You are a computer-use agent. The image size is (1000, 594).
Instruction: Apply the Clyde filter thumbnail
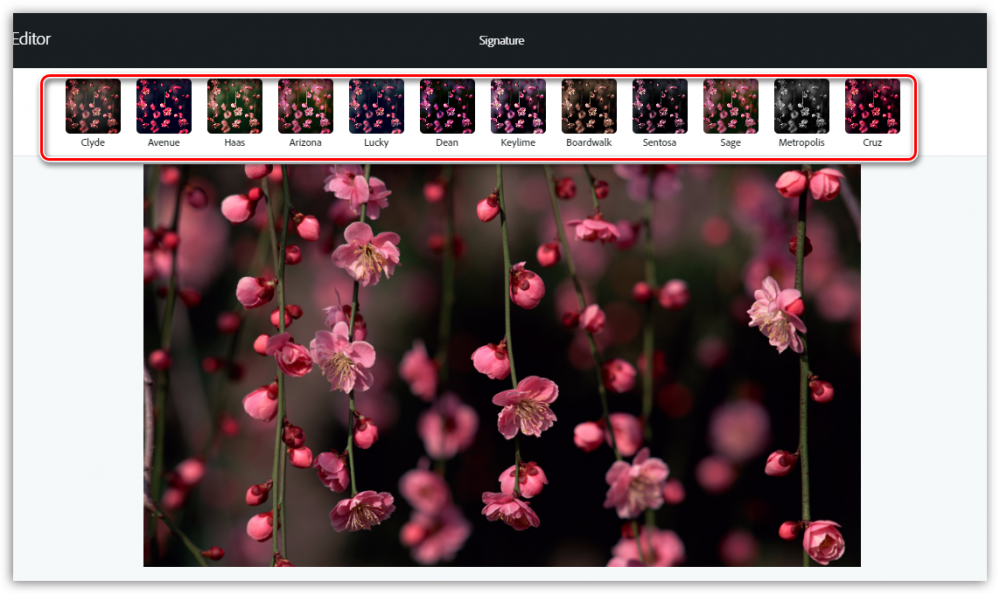coord(93,106)
